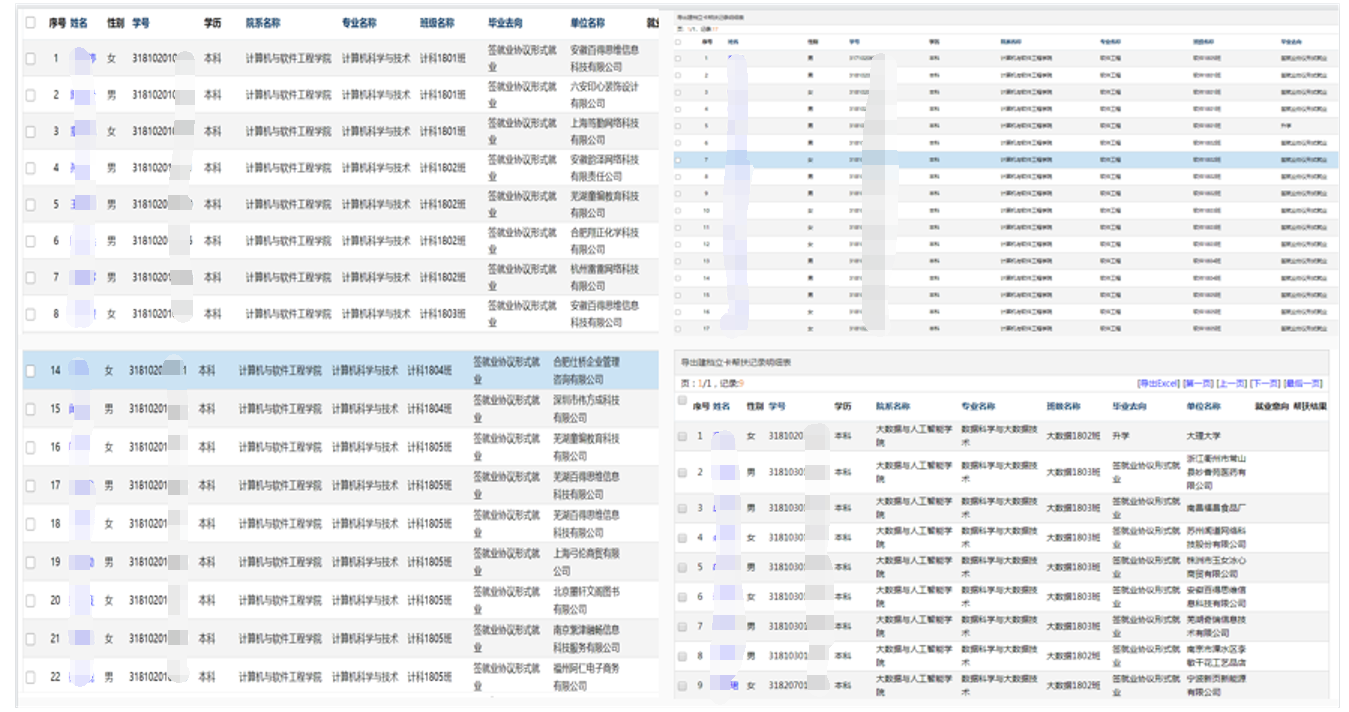The image size is (1349, 712).
Task: Jump to 第一页 page link
Action: [x=1197, y=383]
